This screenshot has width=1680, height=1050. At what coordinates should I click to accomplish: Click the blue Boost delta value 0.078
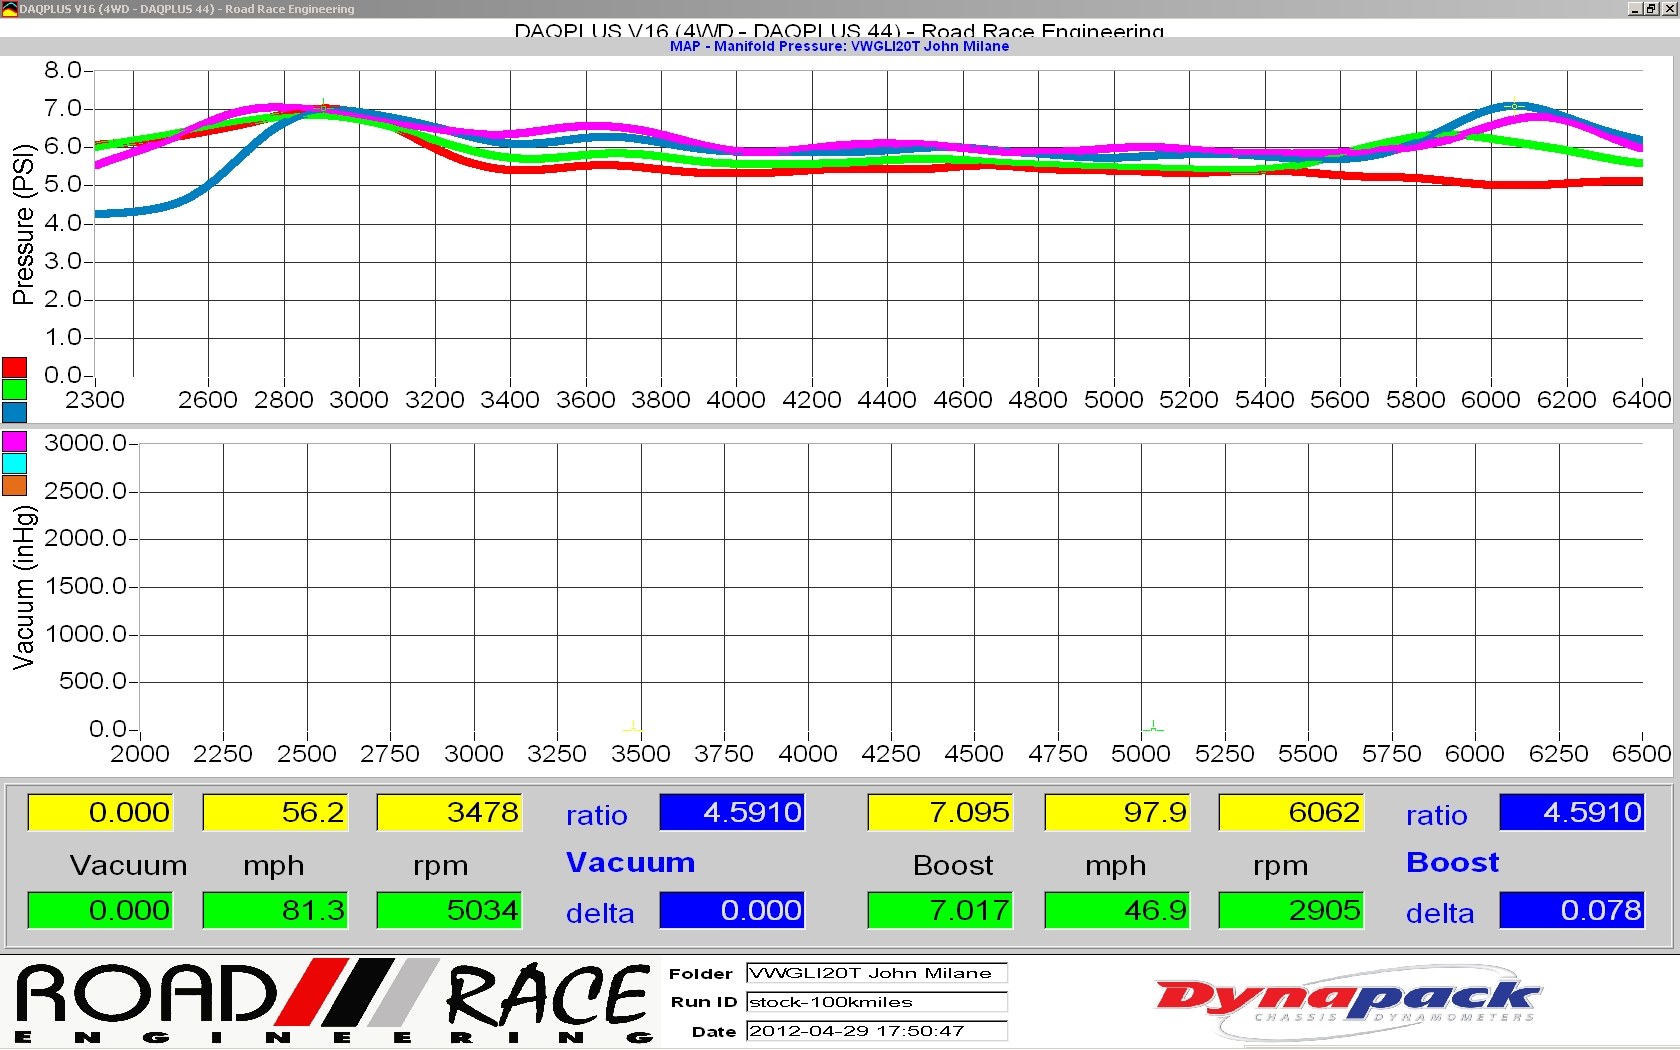pos(1572,910)
